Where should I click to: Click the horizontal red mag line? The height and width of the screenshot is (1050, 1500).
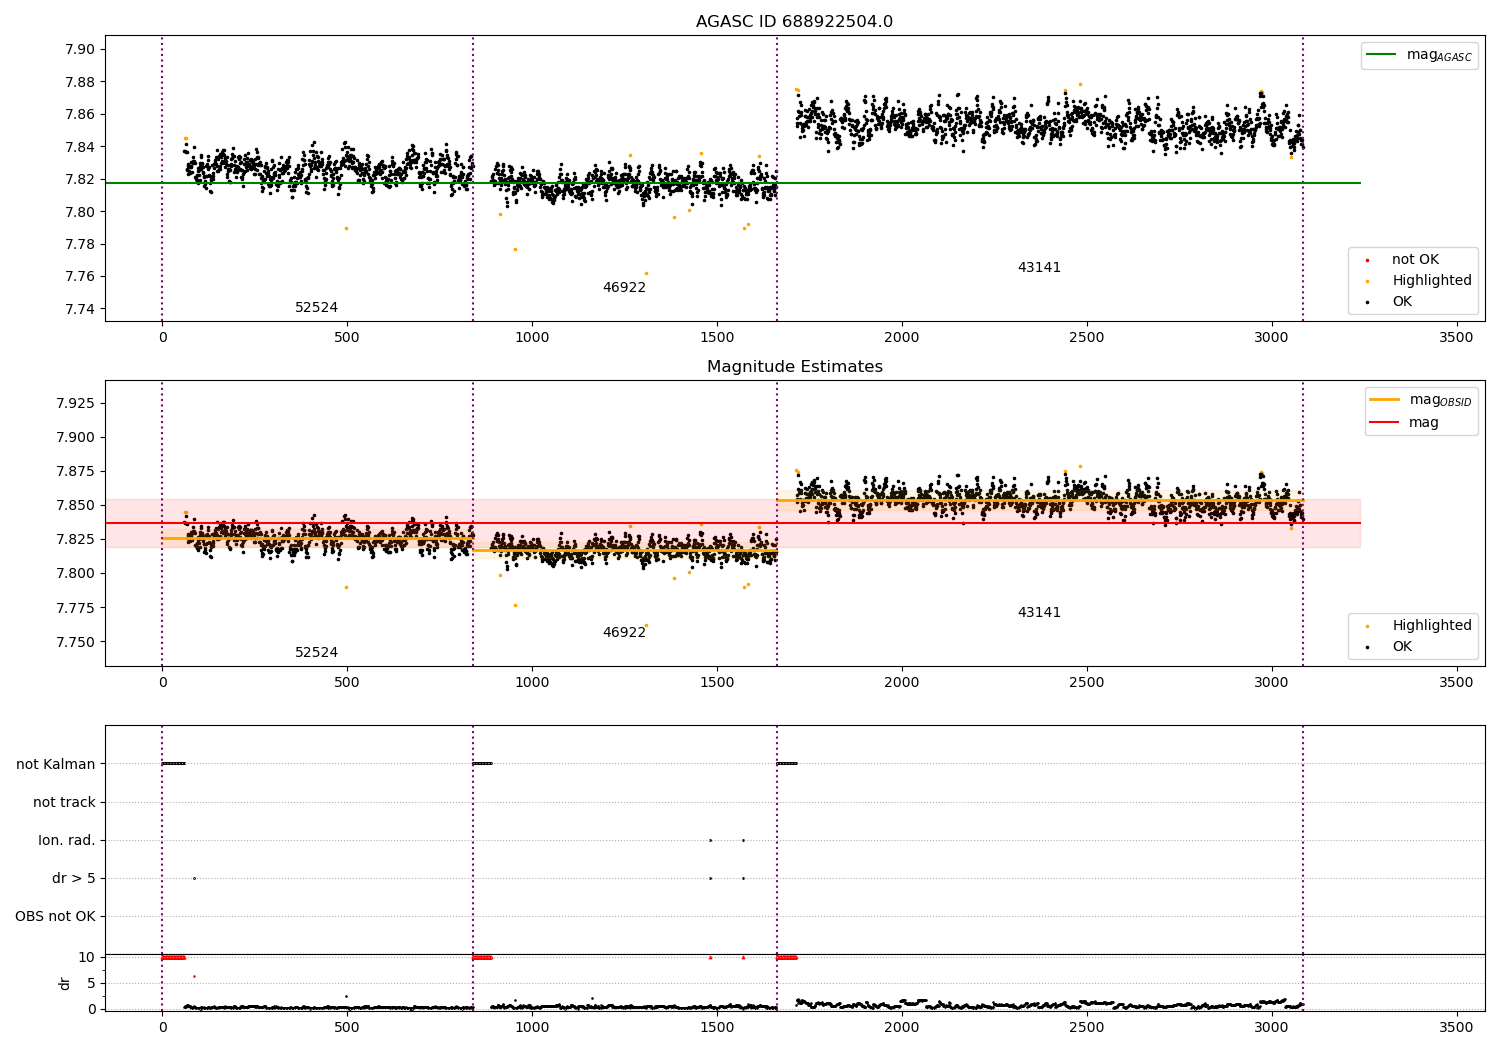[732, 523]
